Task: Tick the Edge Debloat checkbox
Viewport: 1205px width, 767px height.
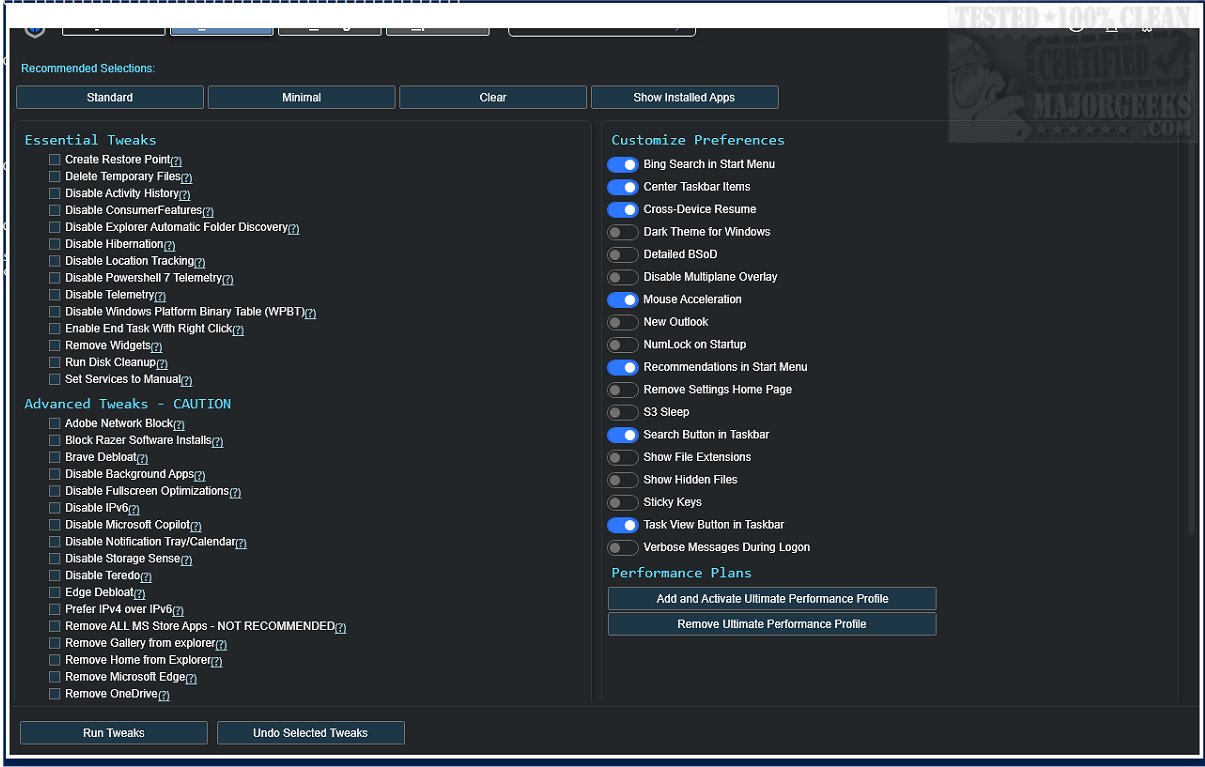Action: click(x=55, y=593)
